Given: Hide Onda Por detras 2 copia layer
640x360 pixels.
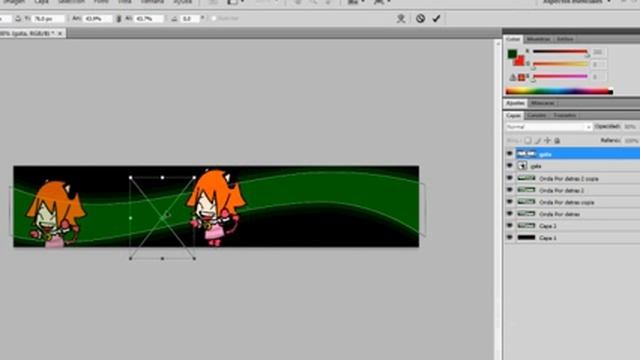Looking at the screenshot, I should click(509, 178).
